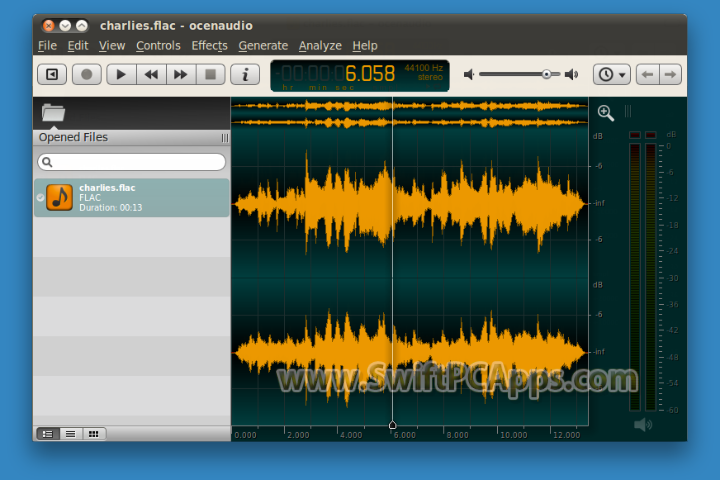Switch to grid thumbnail view

pyautogui.click(x=94, y=434)
